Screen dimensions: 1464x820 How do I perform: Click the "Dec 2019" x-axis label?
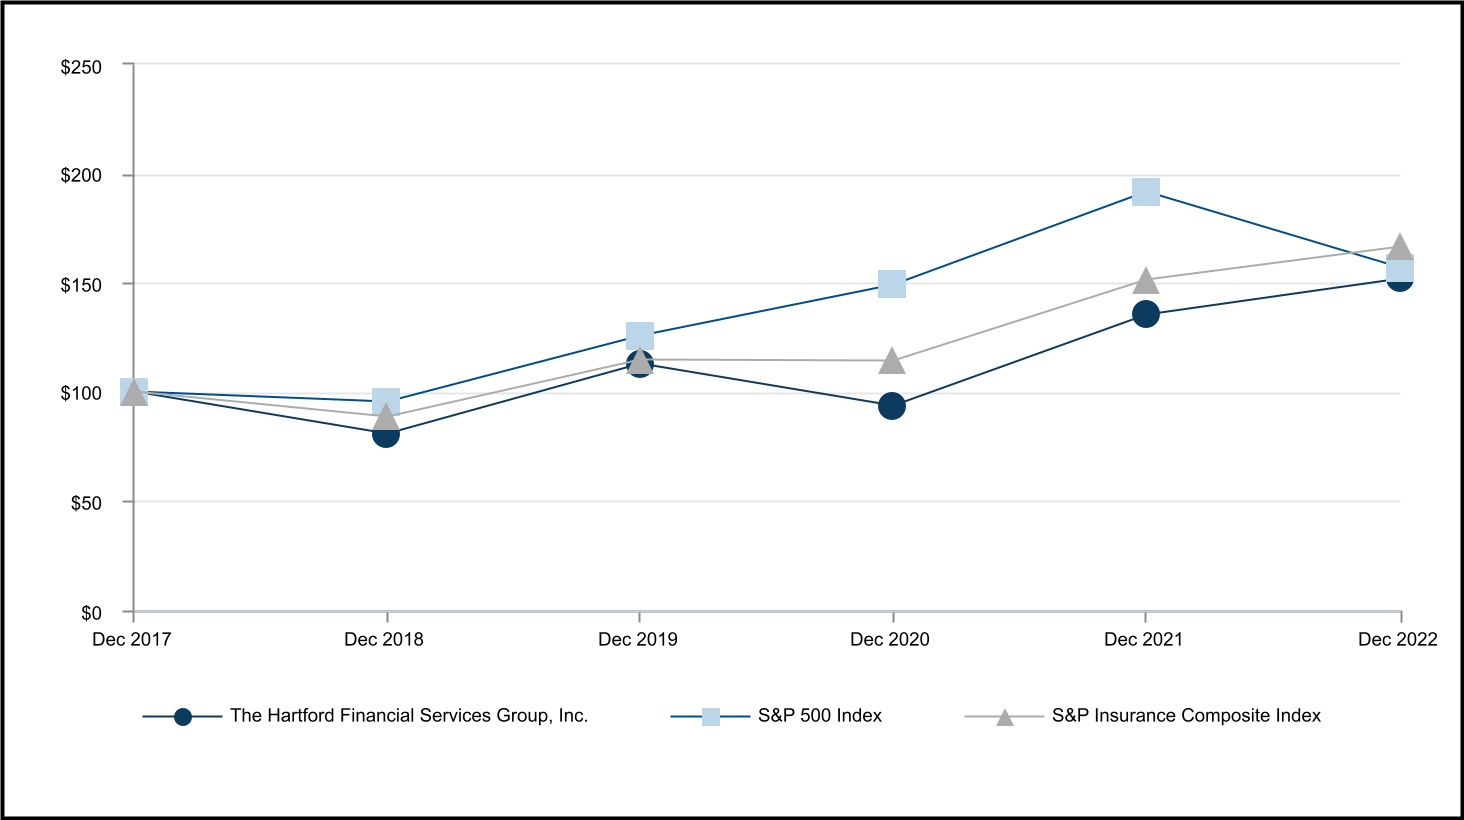click(637, 640)
